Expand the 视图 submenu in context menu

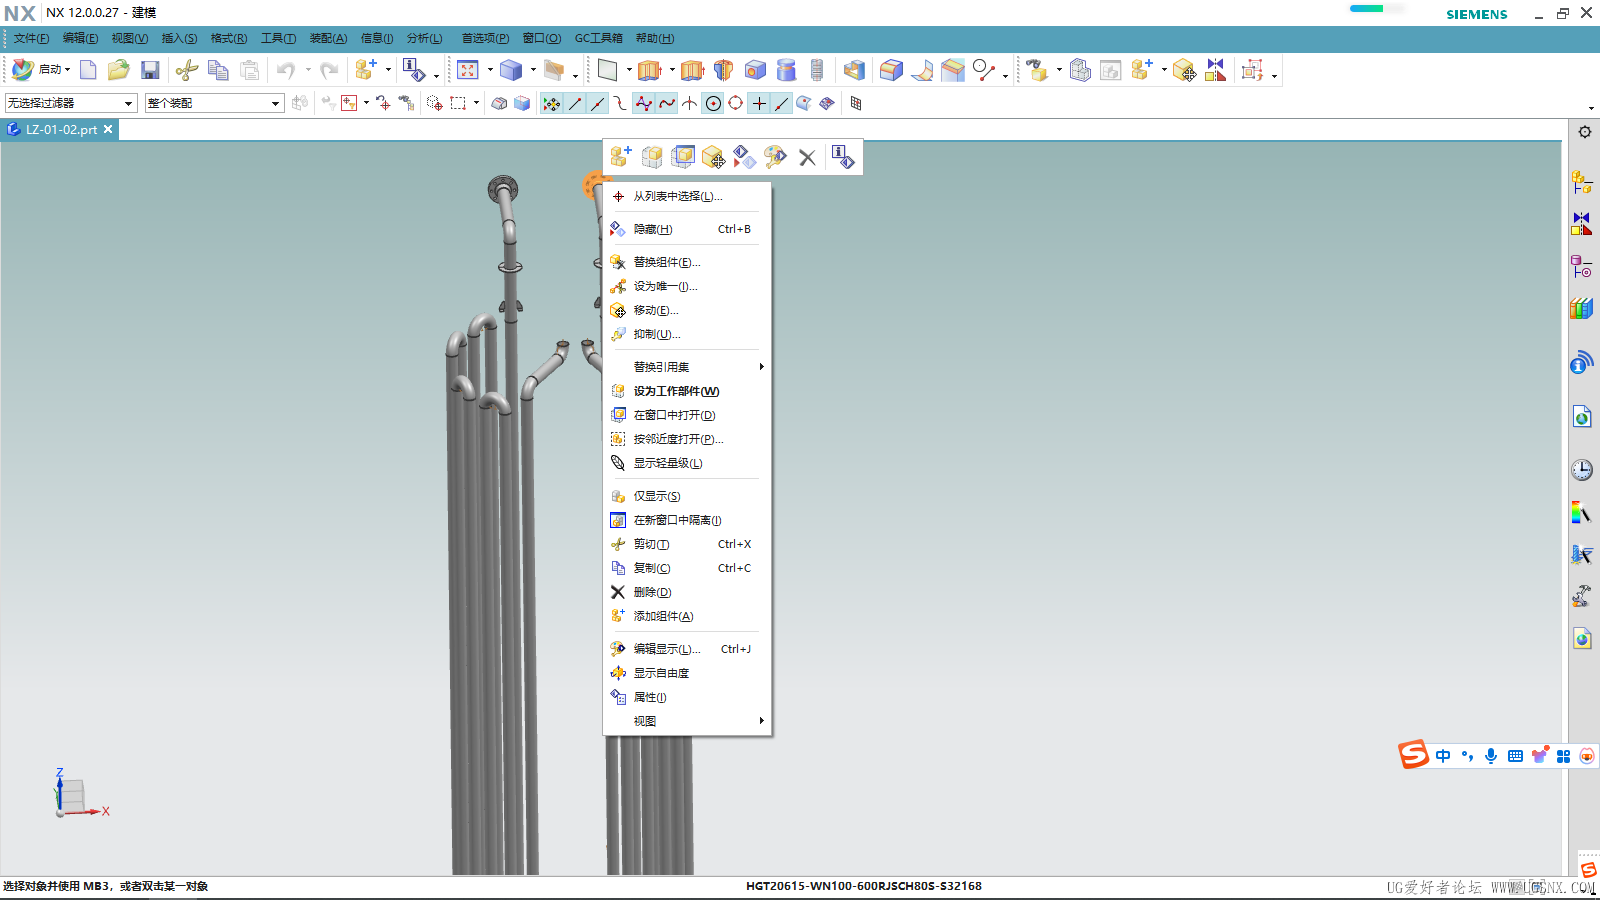pos(687,721)
